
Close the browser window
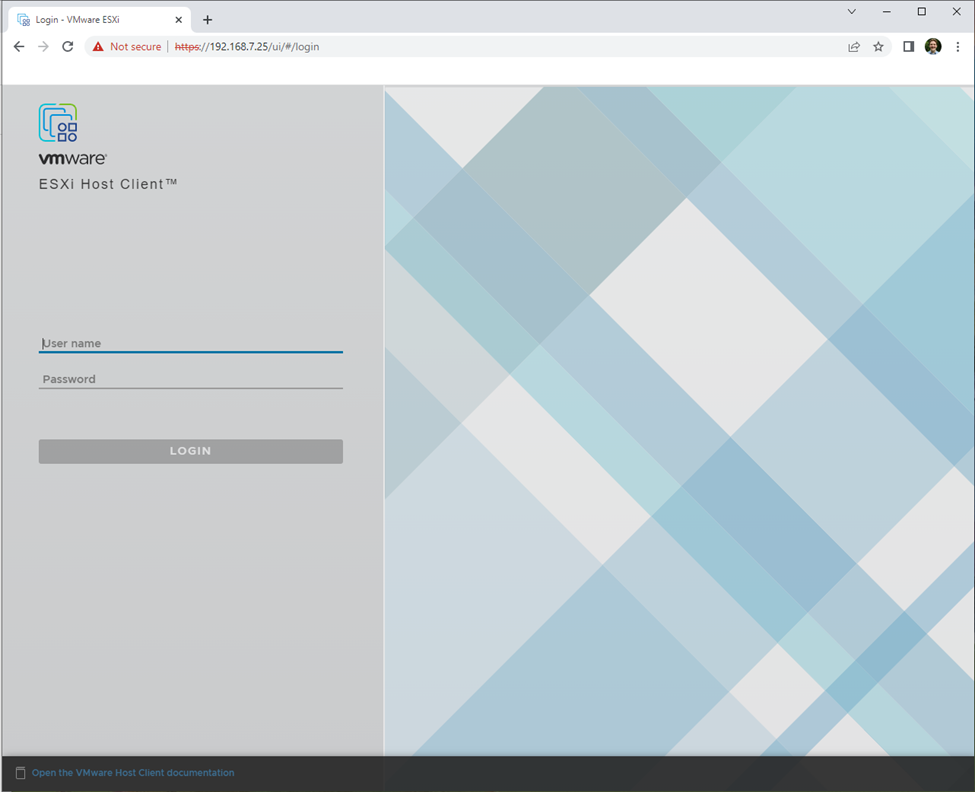(956, 12)
